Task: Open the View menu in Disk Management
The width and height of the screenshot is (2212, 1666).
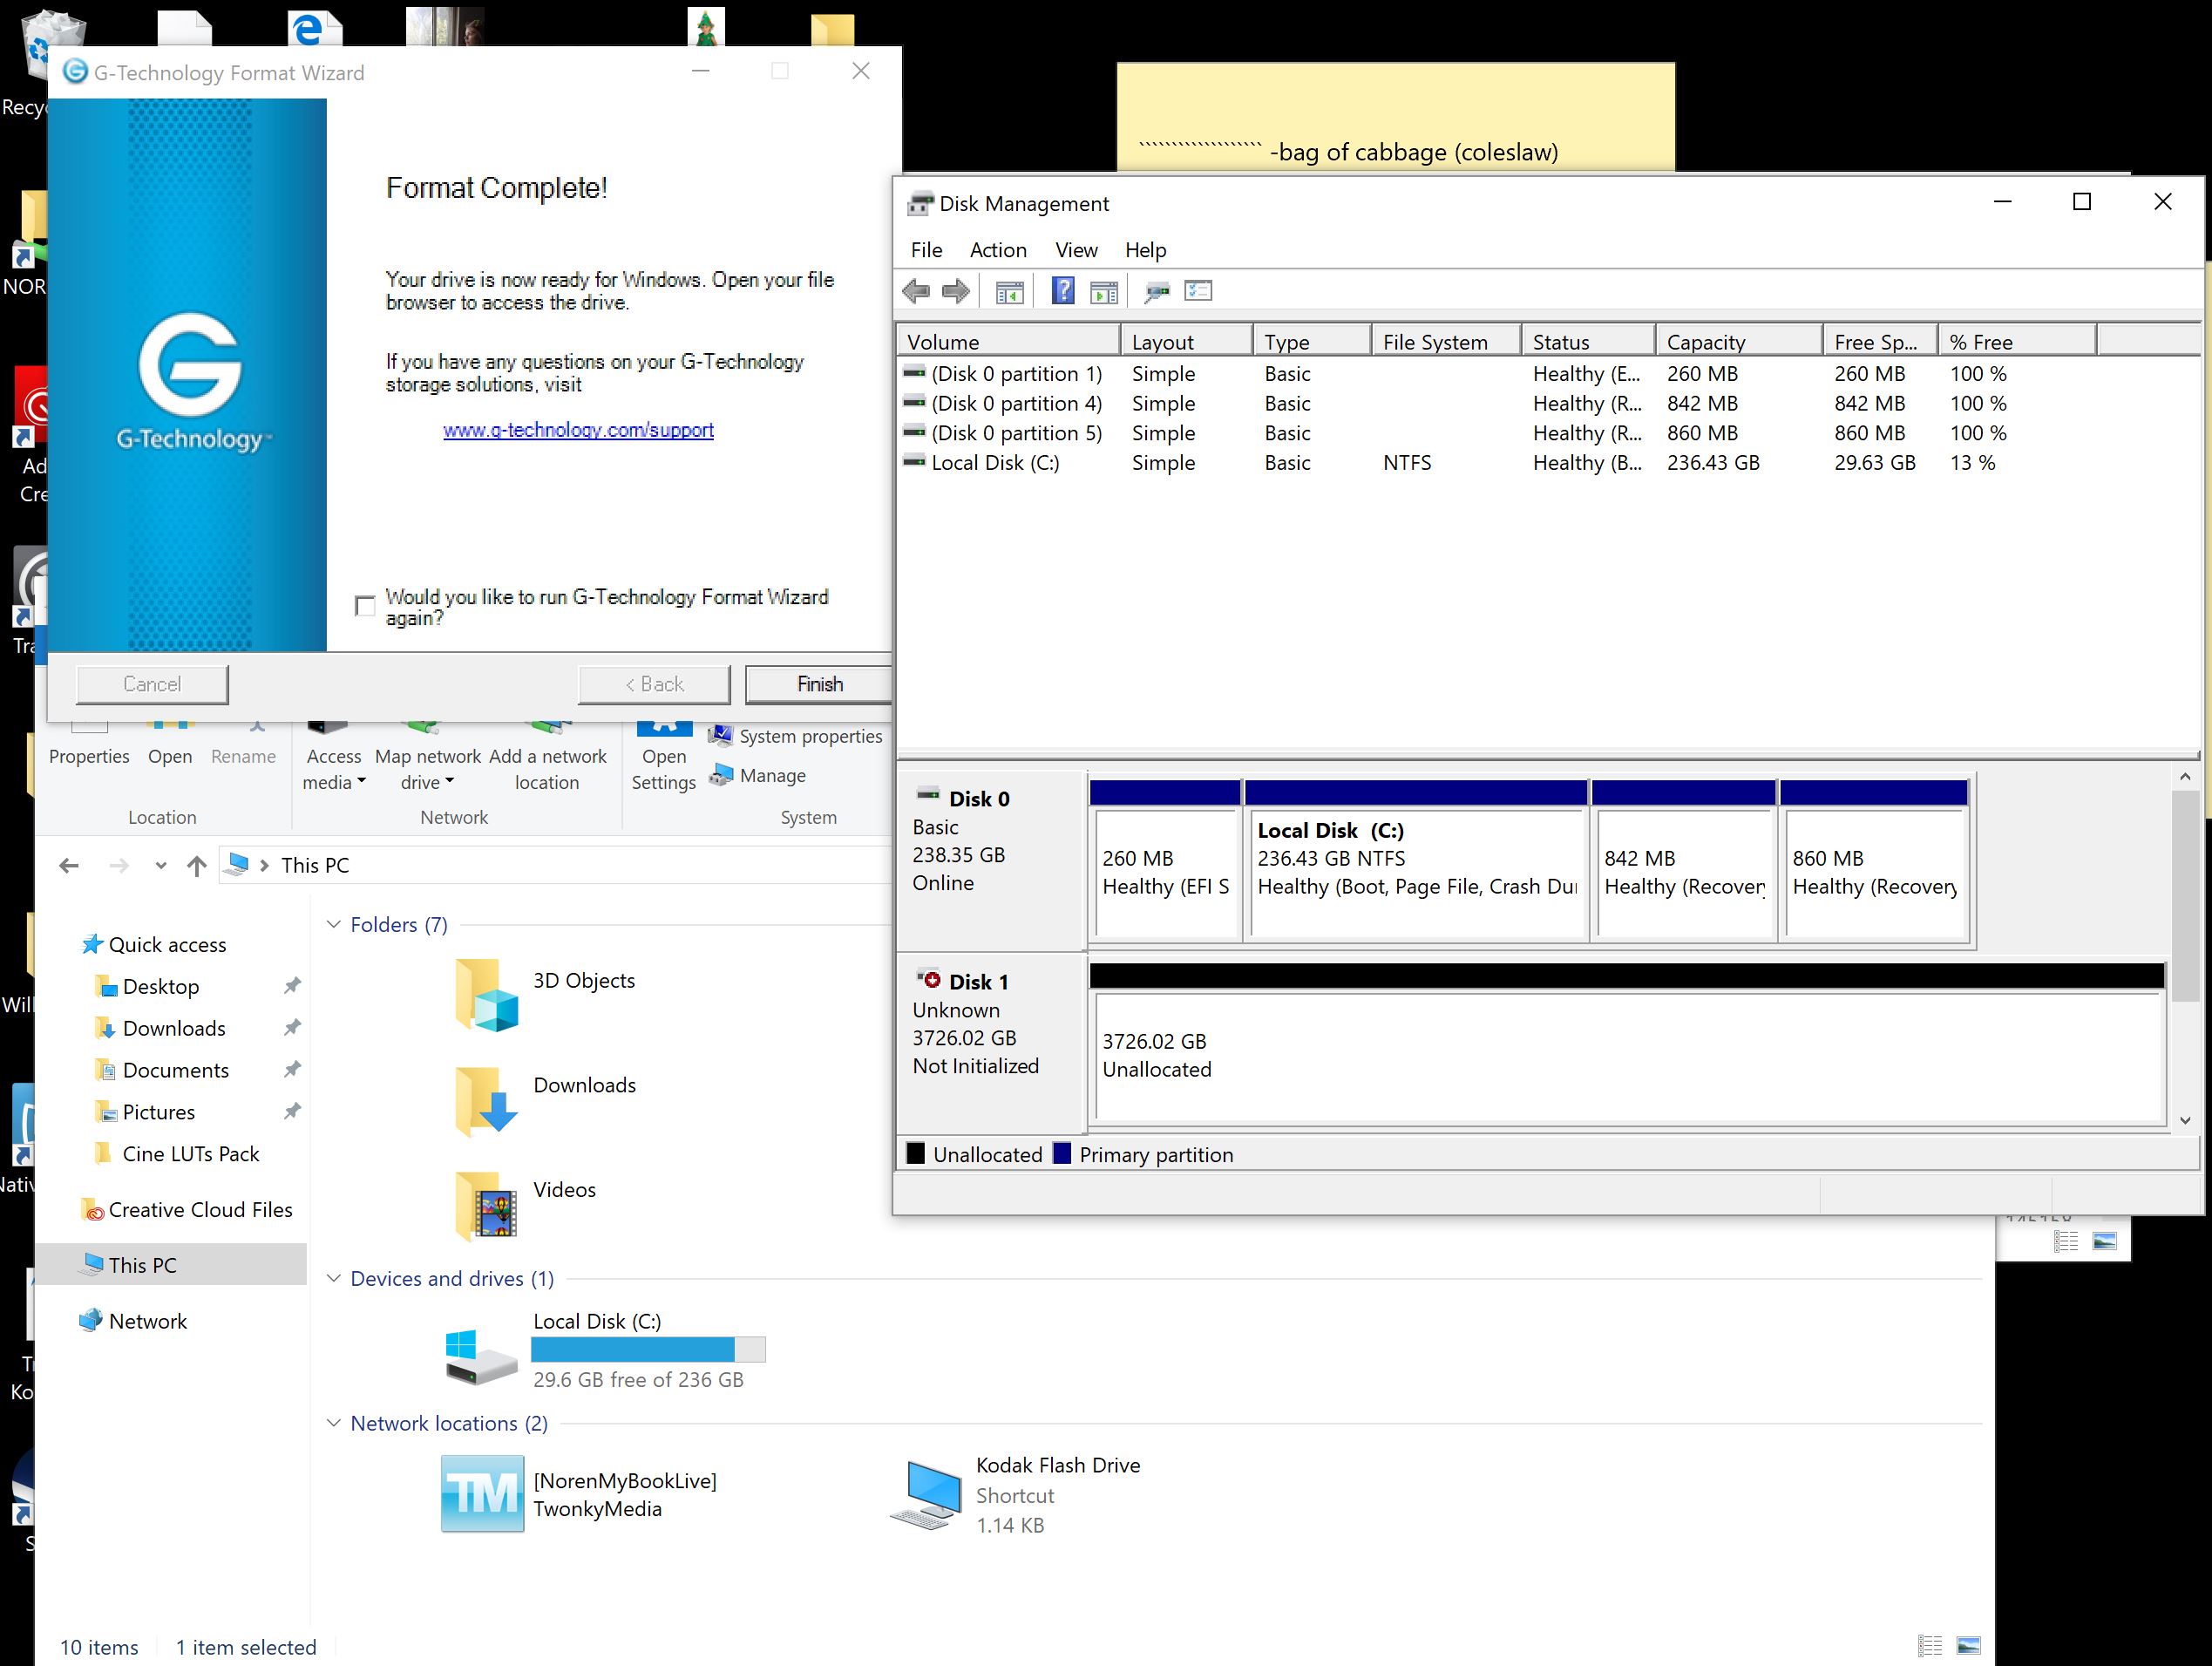Action: click(1075, 250)
